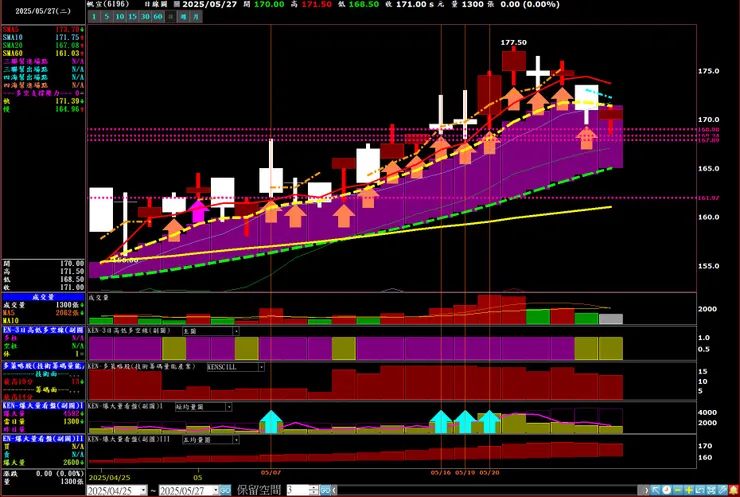Viewport: 740px width, 497px height.
Task: Click the cyan up arrow at 05/20
Action: point(489,421)
